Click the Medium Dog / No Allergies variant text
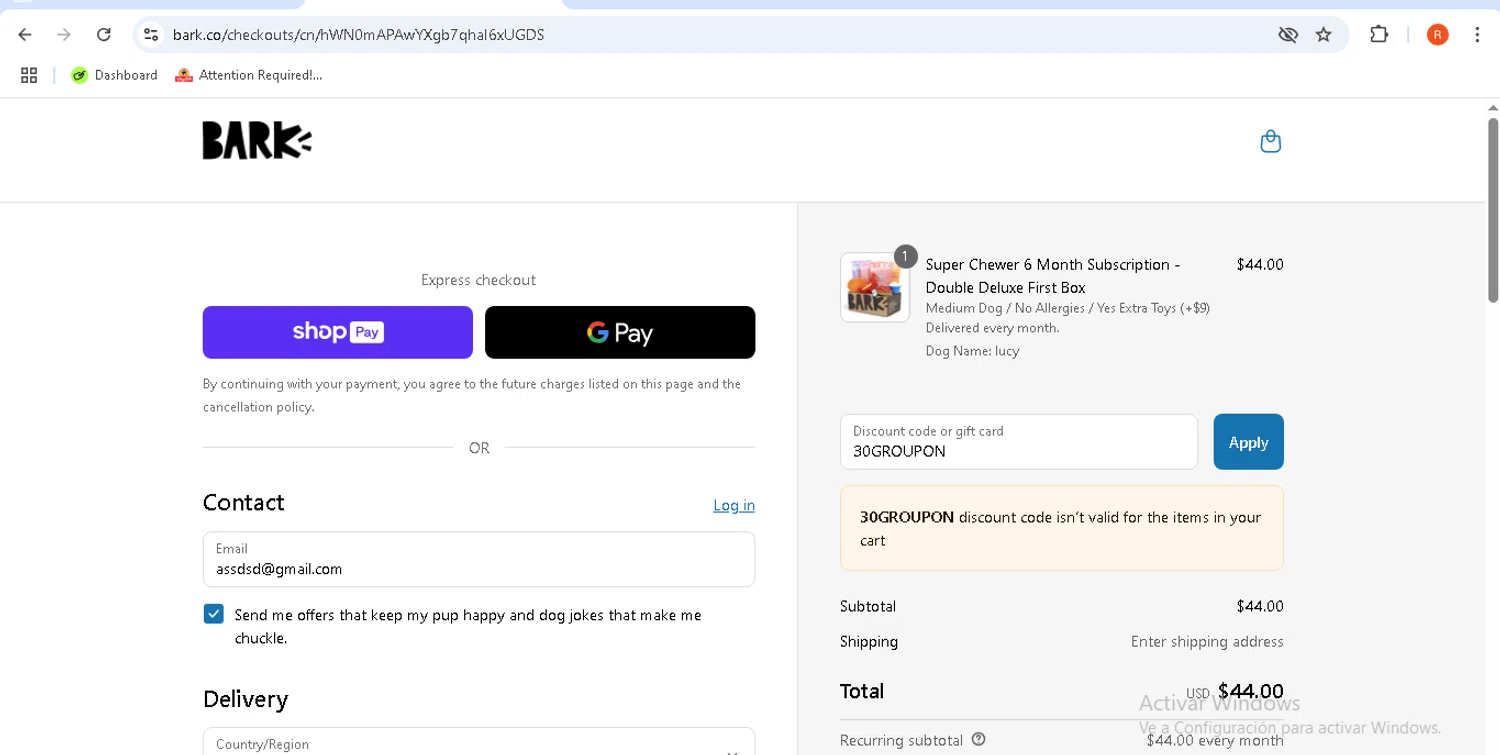 coord(1067,308)
